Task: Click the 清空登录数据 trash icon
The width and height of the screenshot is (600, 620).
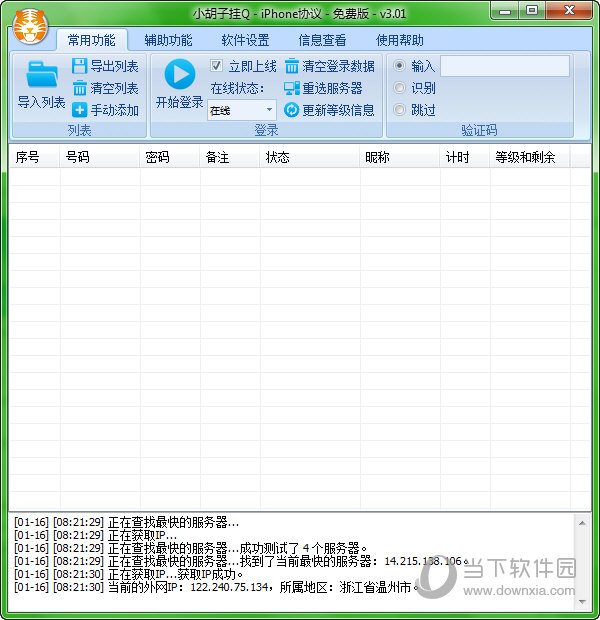Action: click(x=292, y=66)
